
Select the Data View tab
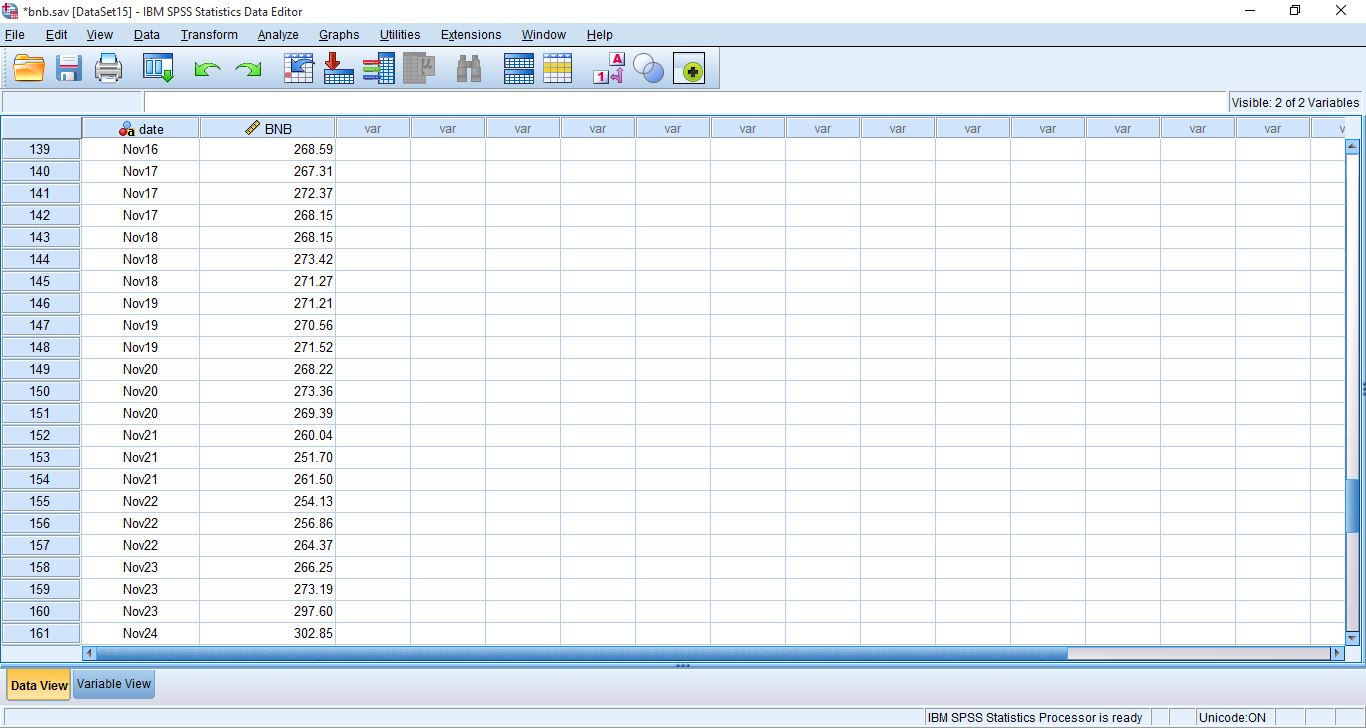click(39, 685)
